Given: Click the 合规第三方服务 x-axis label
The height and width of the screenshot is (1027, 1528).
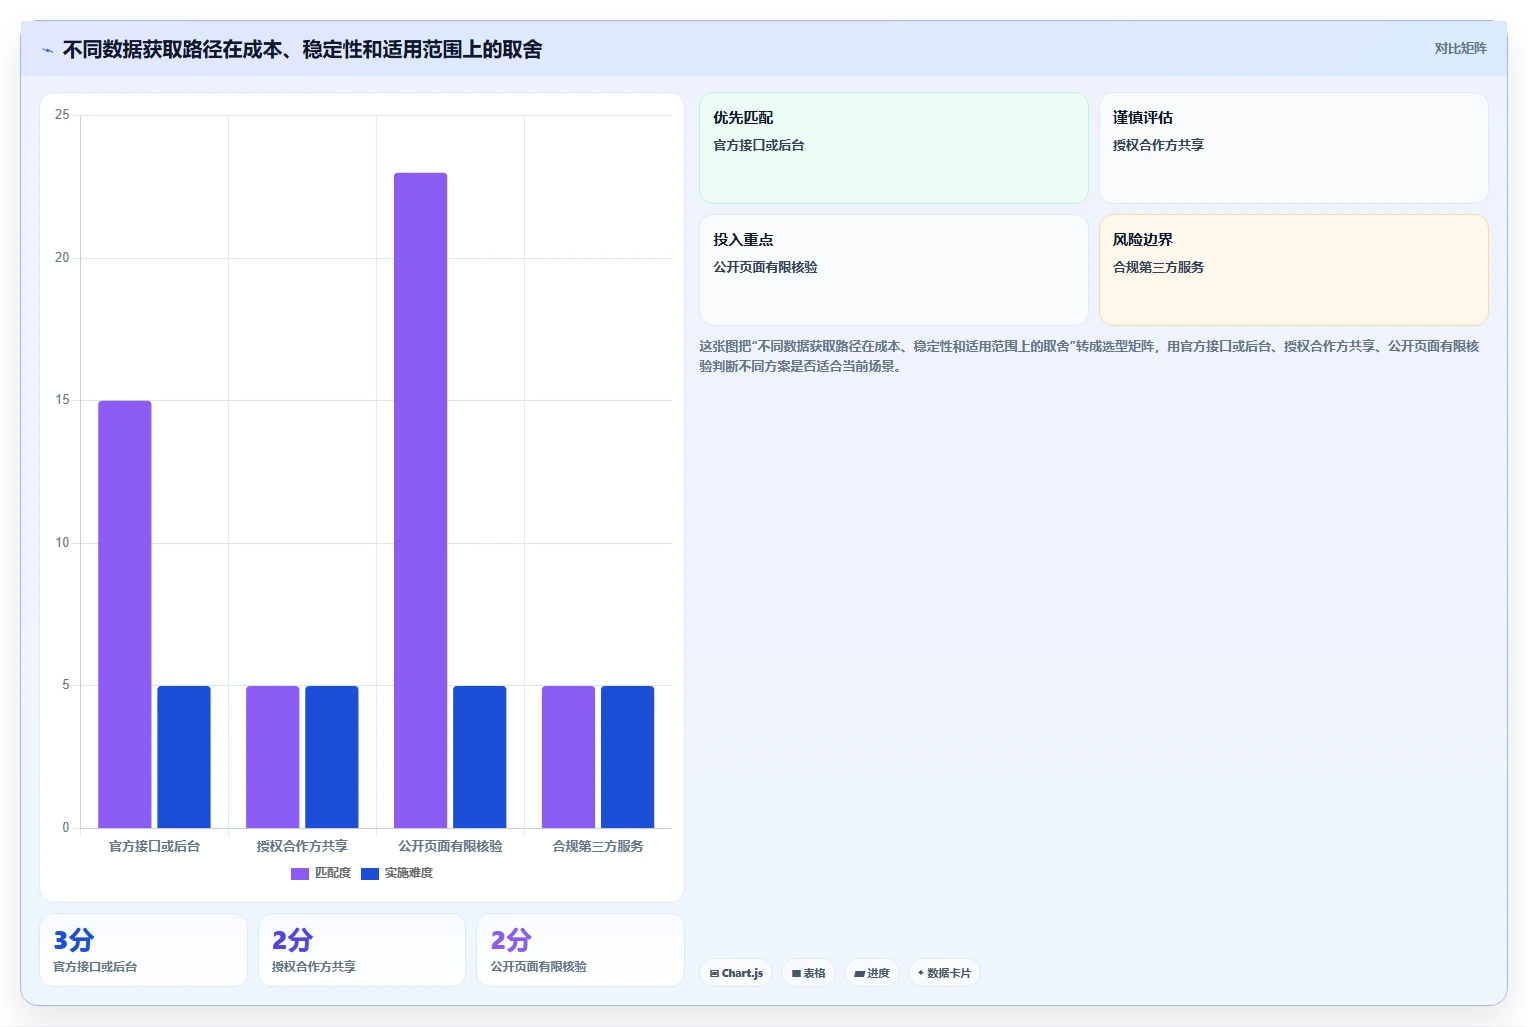Looking at the screenshot, I should tap(598, 846).
